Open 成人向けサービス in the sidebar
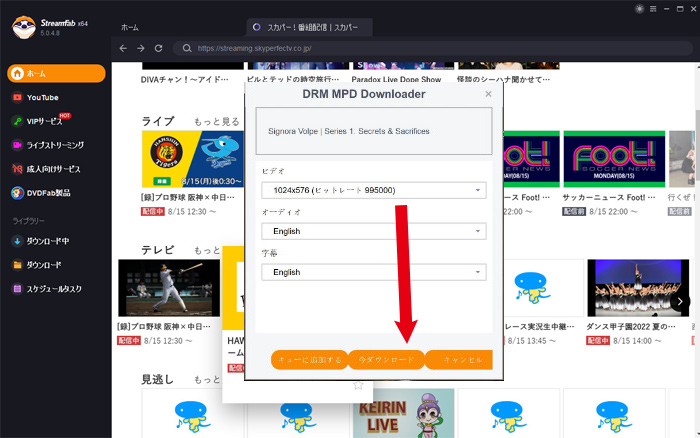The height and width of the screenshot is (438, 700). point(56,169)
